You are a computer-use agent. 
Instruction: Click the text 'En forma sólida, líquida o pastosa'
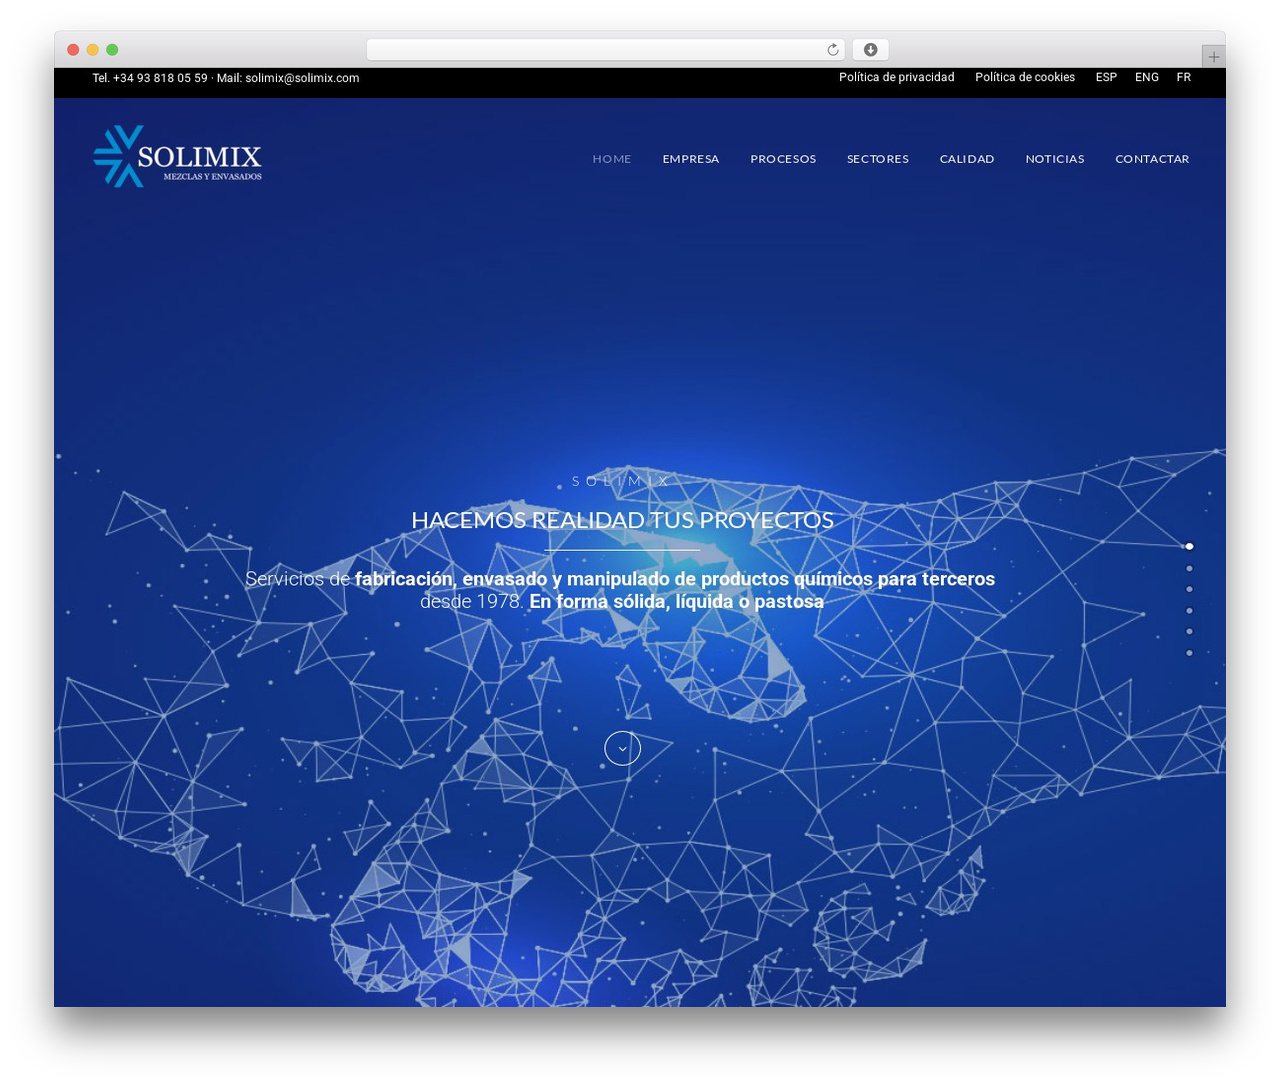(676, 601)
